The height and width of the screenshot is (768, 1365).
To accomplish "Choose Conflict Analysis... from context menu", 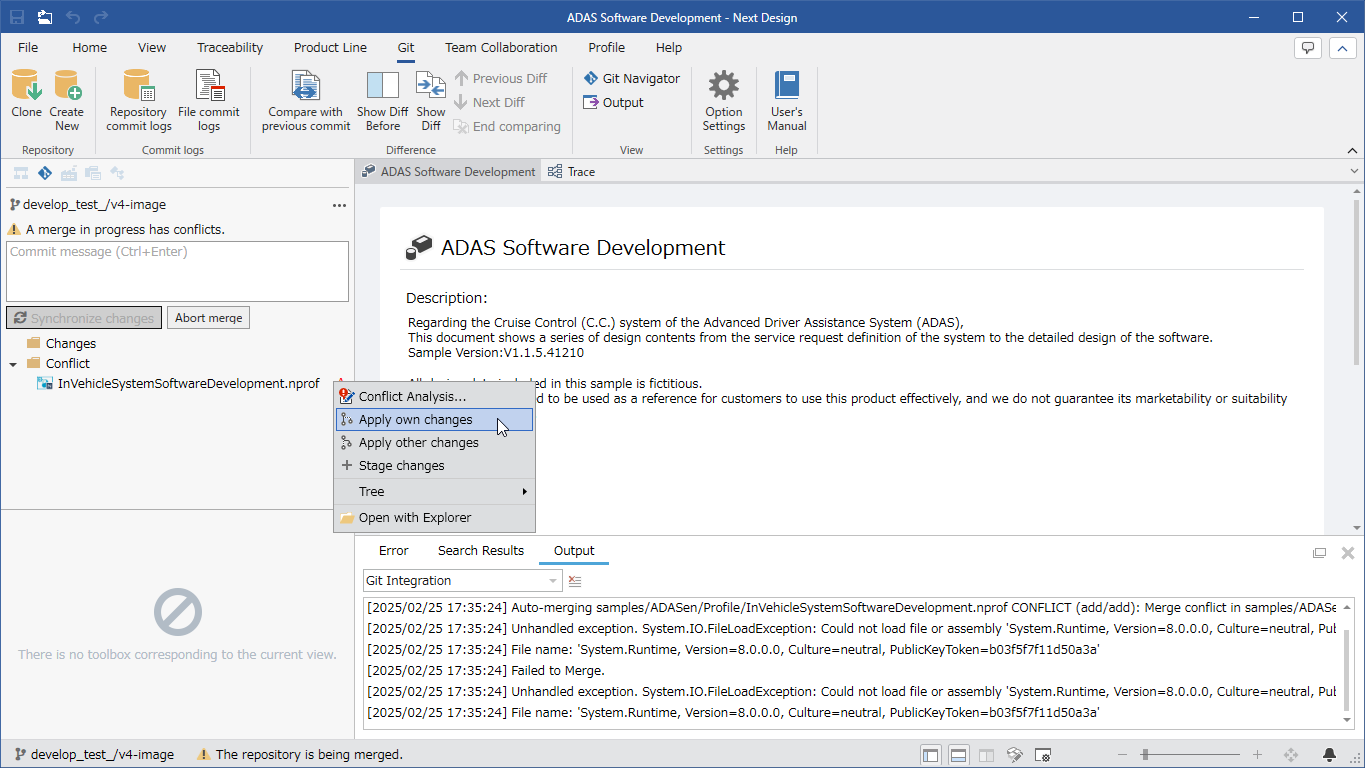I will click(x=434, y=397).
